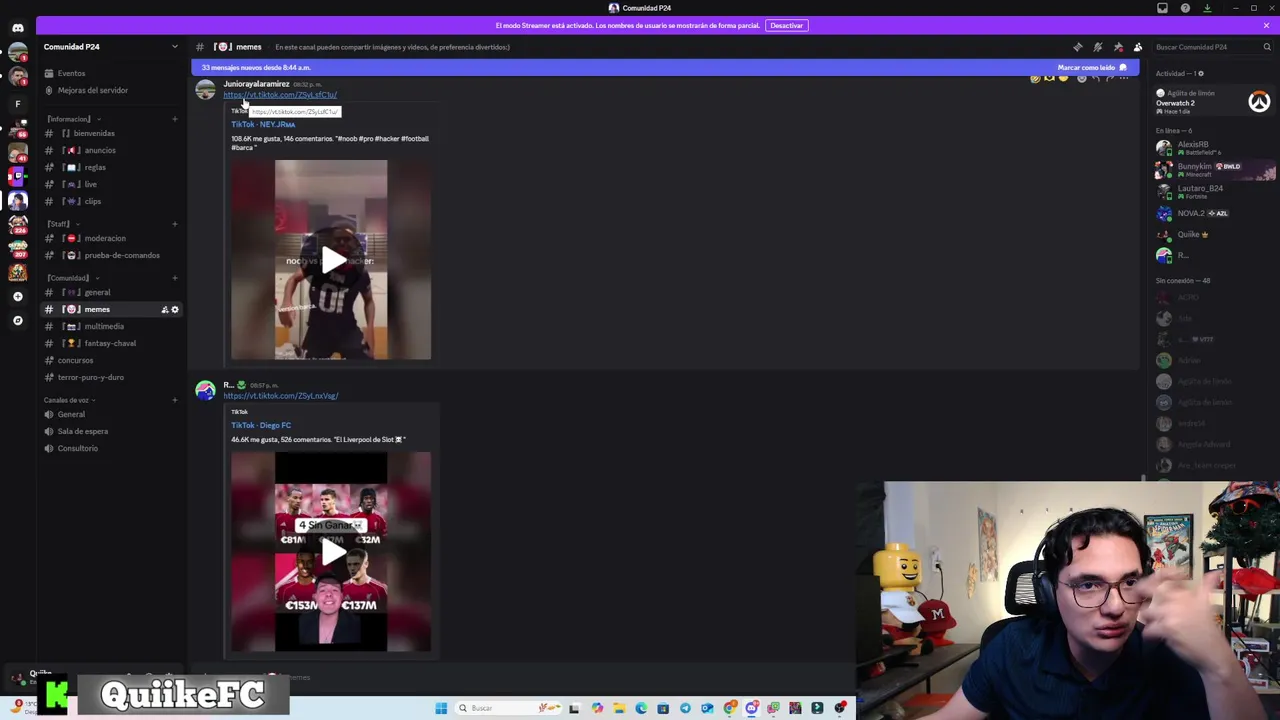Open memes channel settings gear

(175, 310)
